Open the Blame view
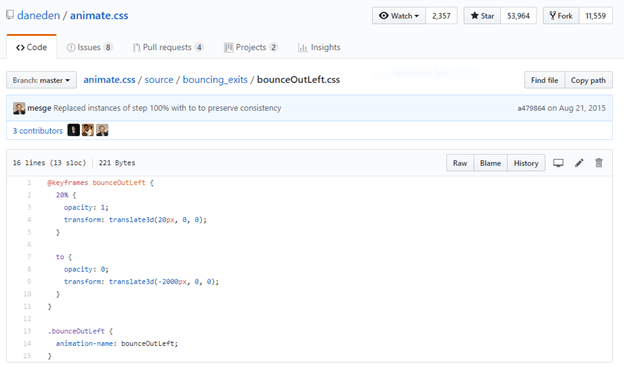The image size is (624, 370). pos(490,163)
